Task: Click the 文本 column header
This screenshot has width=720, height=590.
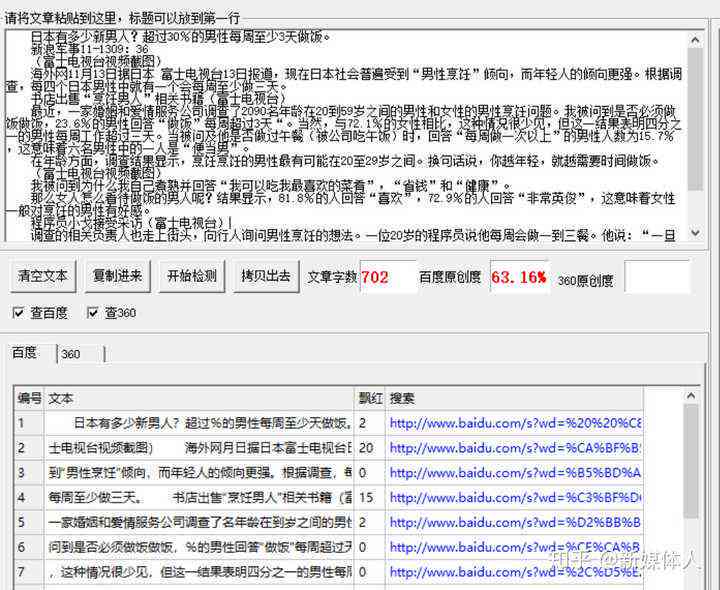Action: pos(199,398)
